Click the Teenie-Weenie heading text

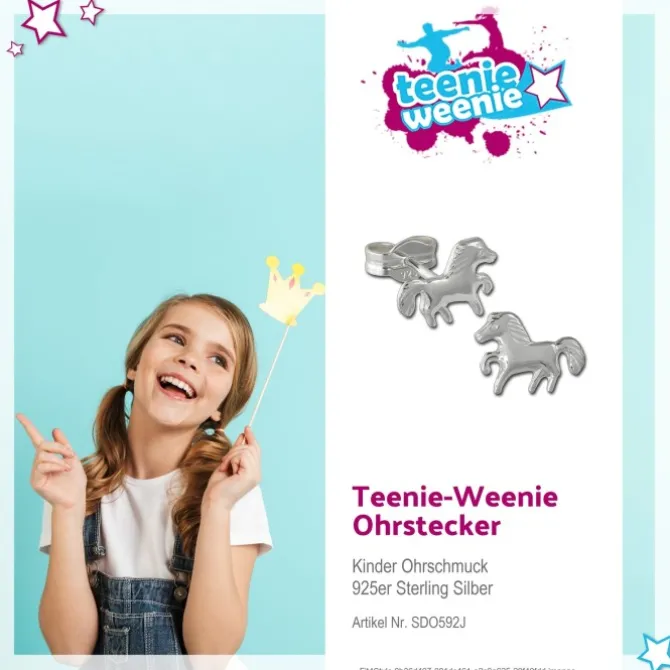[x=455, y=497]
